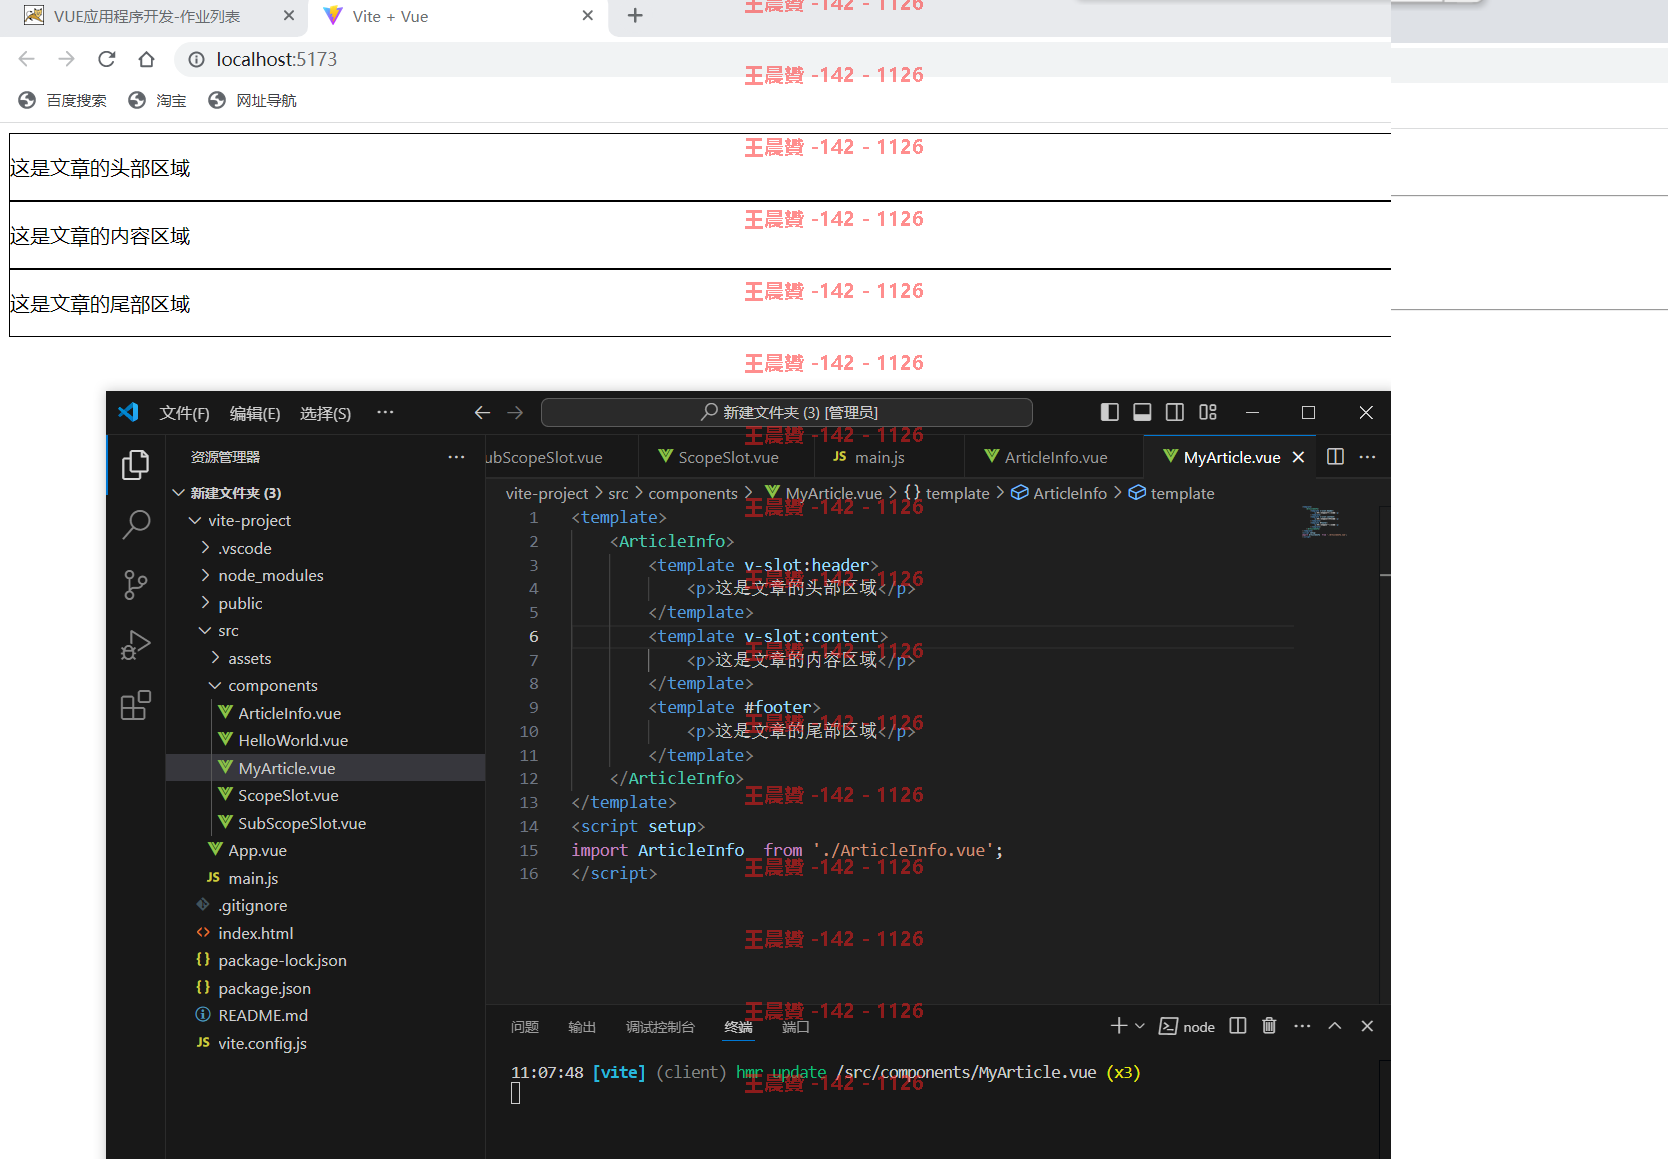1668x1159 pixels.
Task: Open package.json in the explorer
Action: click(264, 988)
